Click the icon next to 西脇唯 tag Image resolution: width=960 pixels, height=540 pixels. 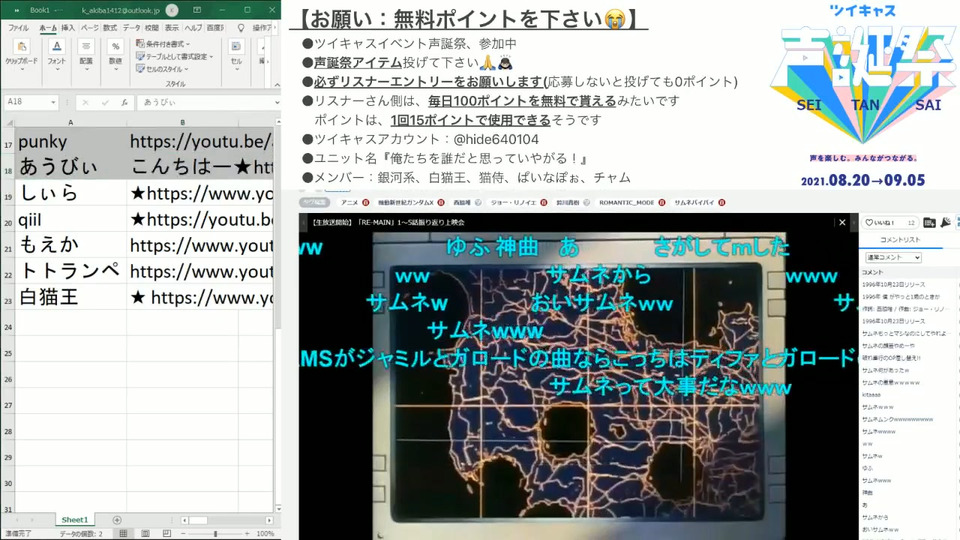pos(478,203)
